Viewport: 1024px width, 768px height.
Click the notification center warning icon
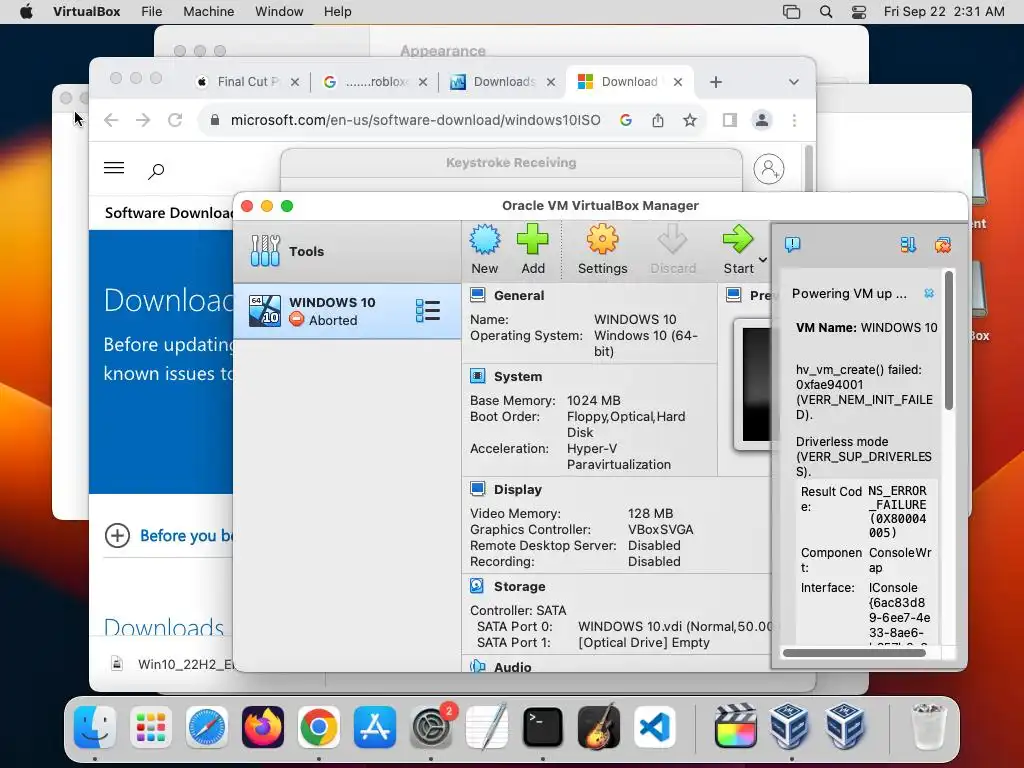coord(793,244)
